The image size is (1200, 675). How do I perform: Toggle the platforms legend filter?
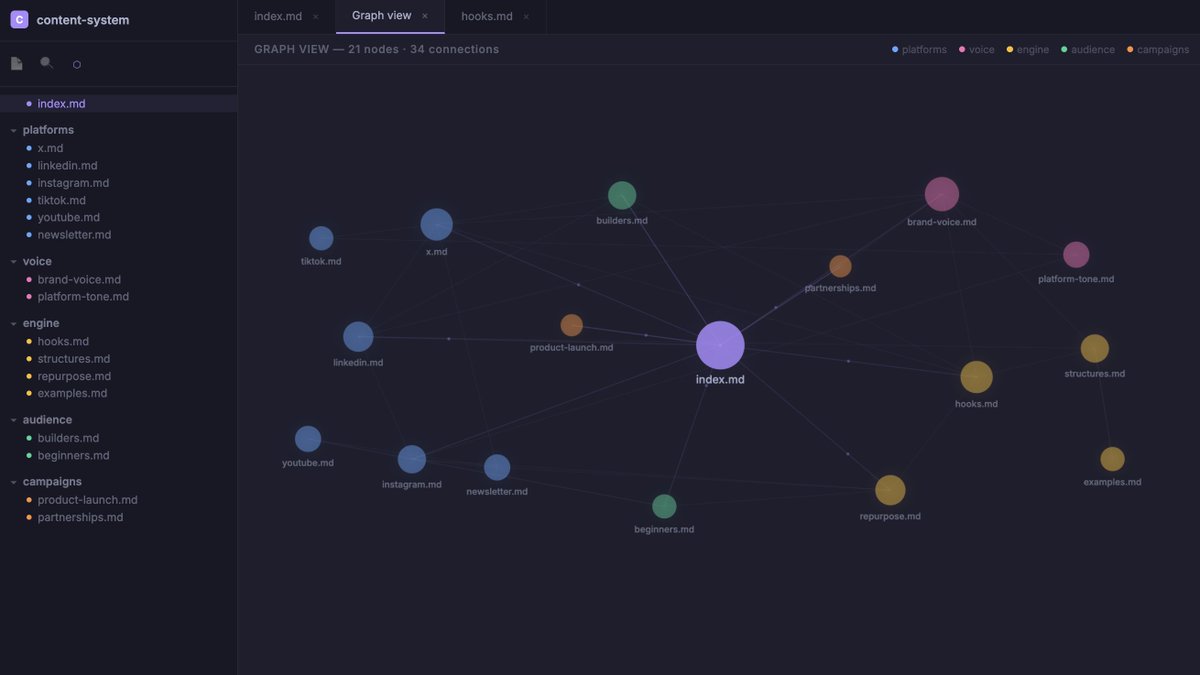click(919, 49)
